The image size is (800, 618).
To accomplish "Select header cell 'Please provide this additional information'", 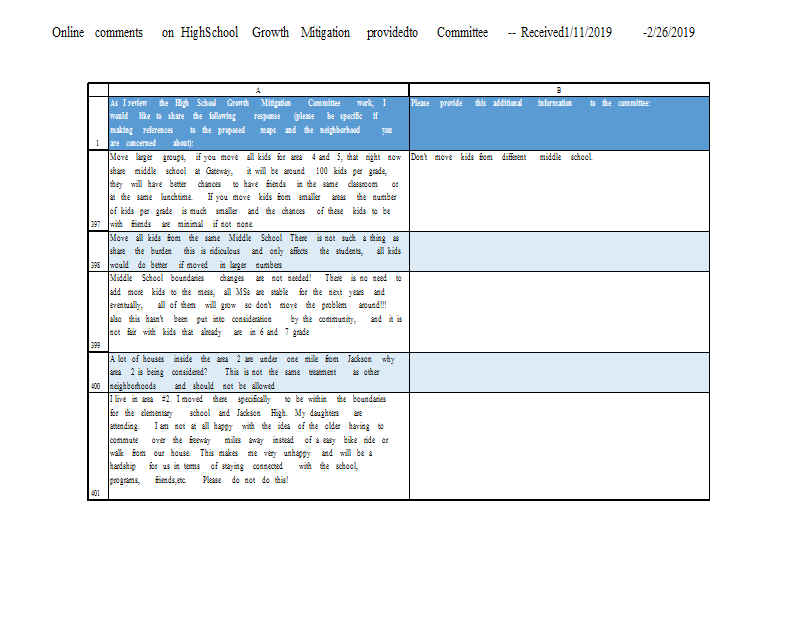I will pyautogui.click(x=559, y=123).
